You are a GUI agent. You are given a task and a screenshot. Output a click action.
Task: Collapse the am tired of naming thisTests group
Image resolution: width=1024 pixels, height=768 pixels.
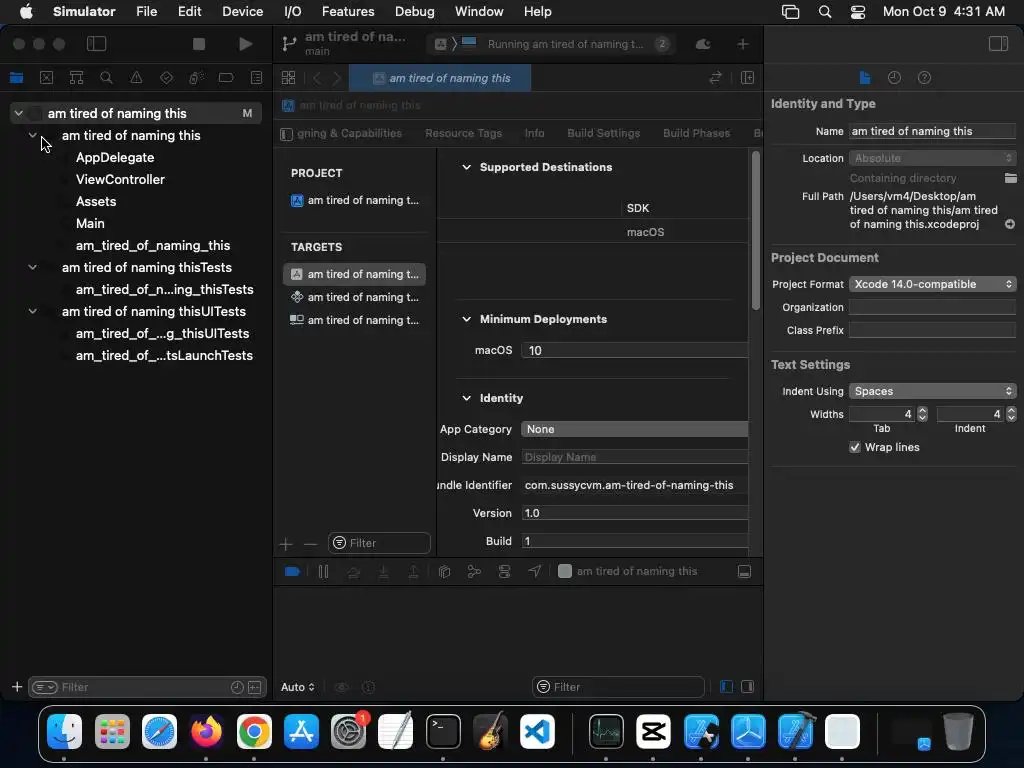[x=33, y=267]
